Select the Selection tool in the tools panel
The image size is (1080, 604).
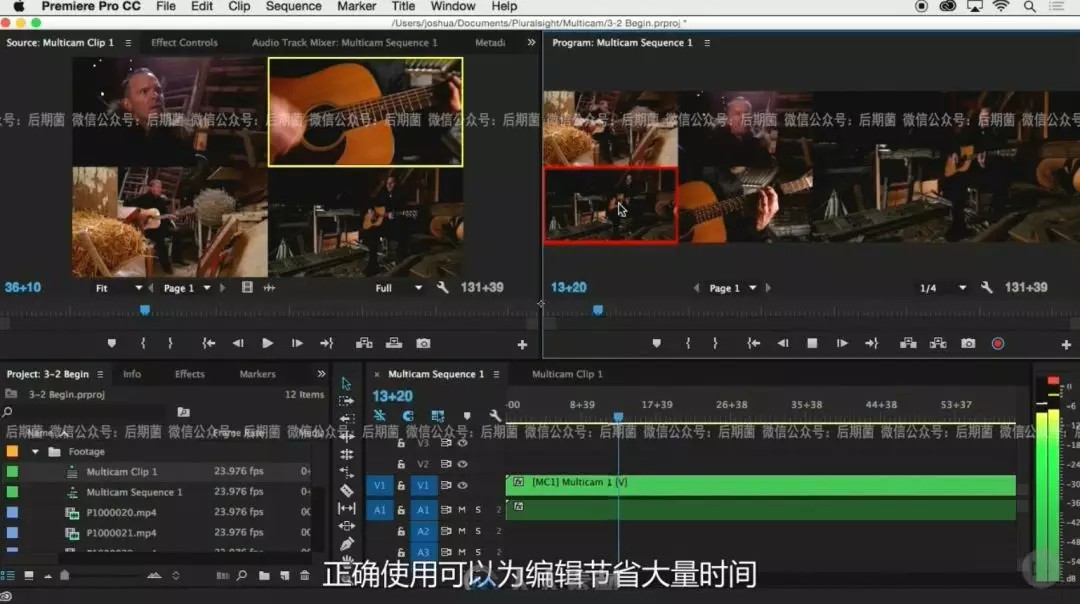pyautogui.click(x=346, y=384)
